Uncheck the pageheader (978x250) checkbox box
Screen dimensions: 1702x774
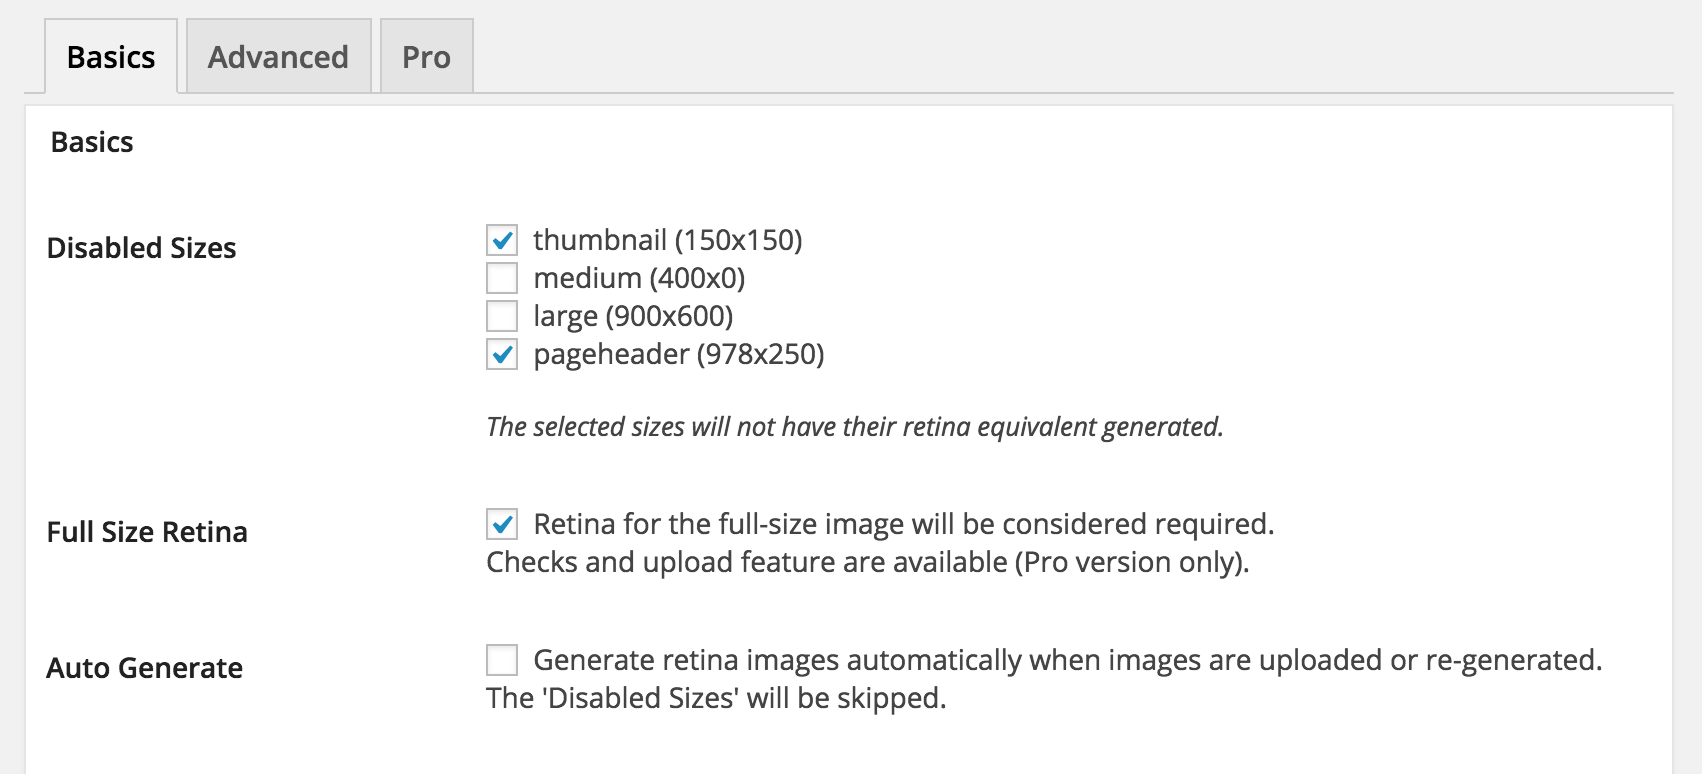(502, 354)
